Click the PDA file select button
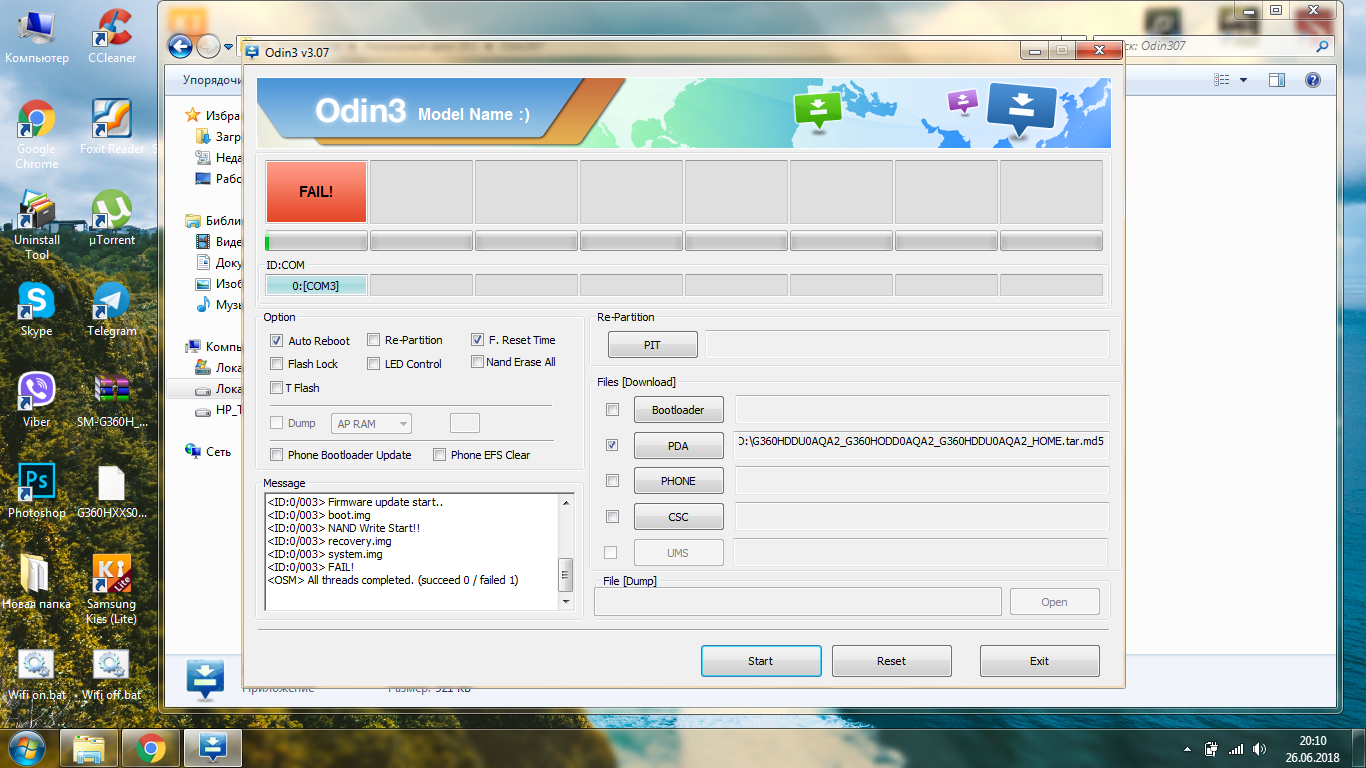Screen dimensions: 1366x768 pyautogui.click(x=678, y=446)
